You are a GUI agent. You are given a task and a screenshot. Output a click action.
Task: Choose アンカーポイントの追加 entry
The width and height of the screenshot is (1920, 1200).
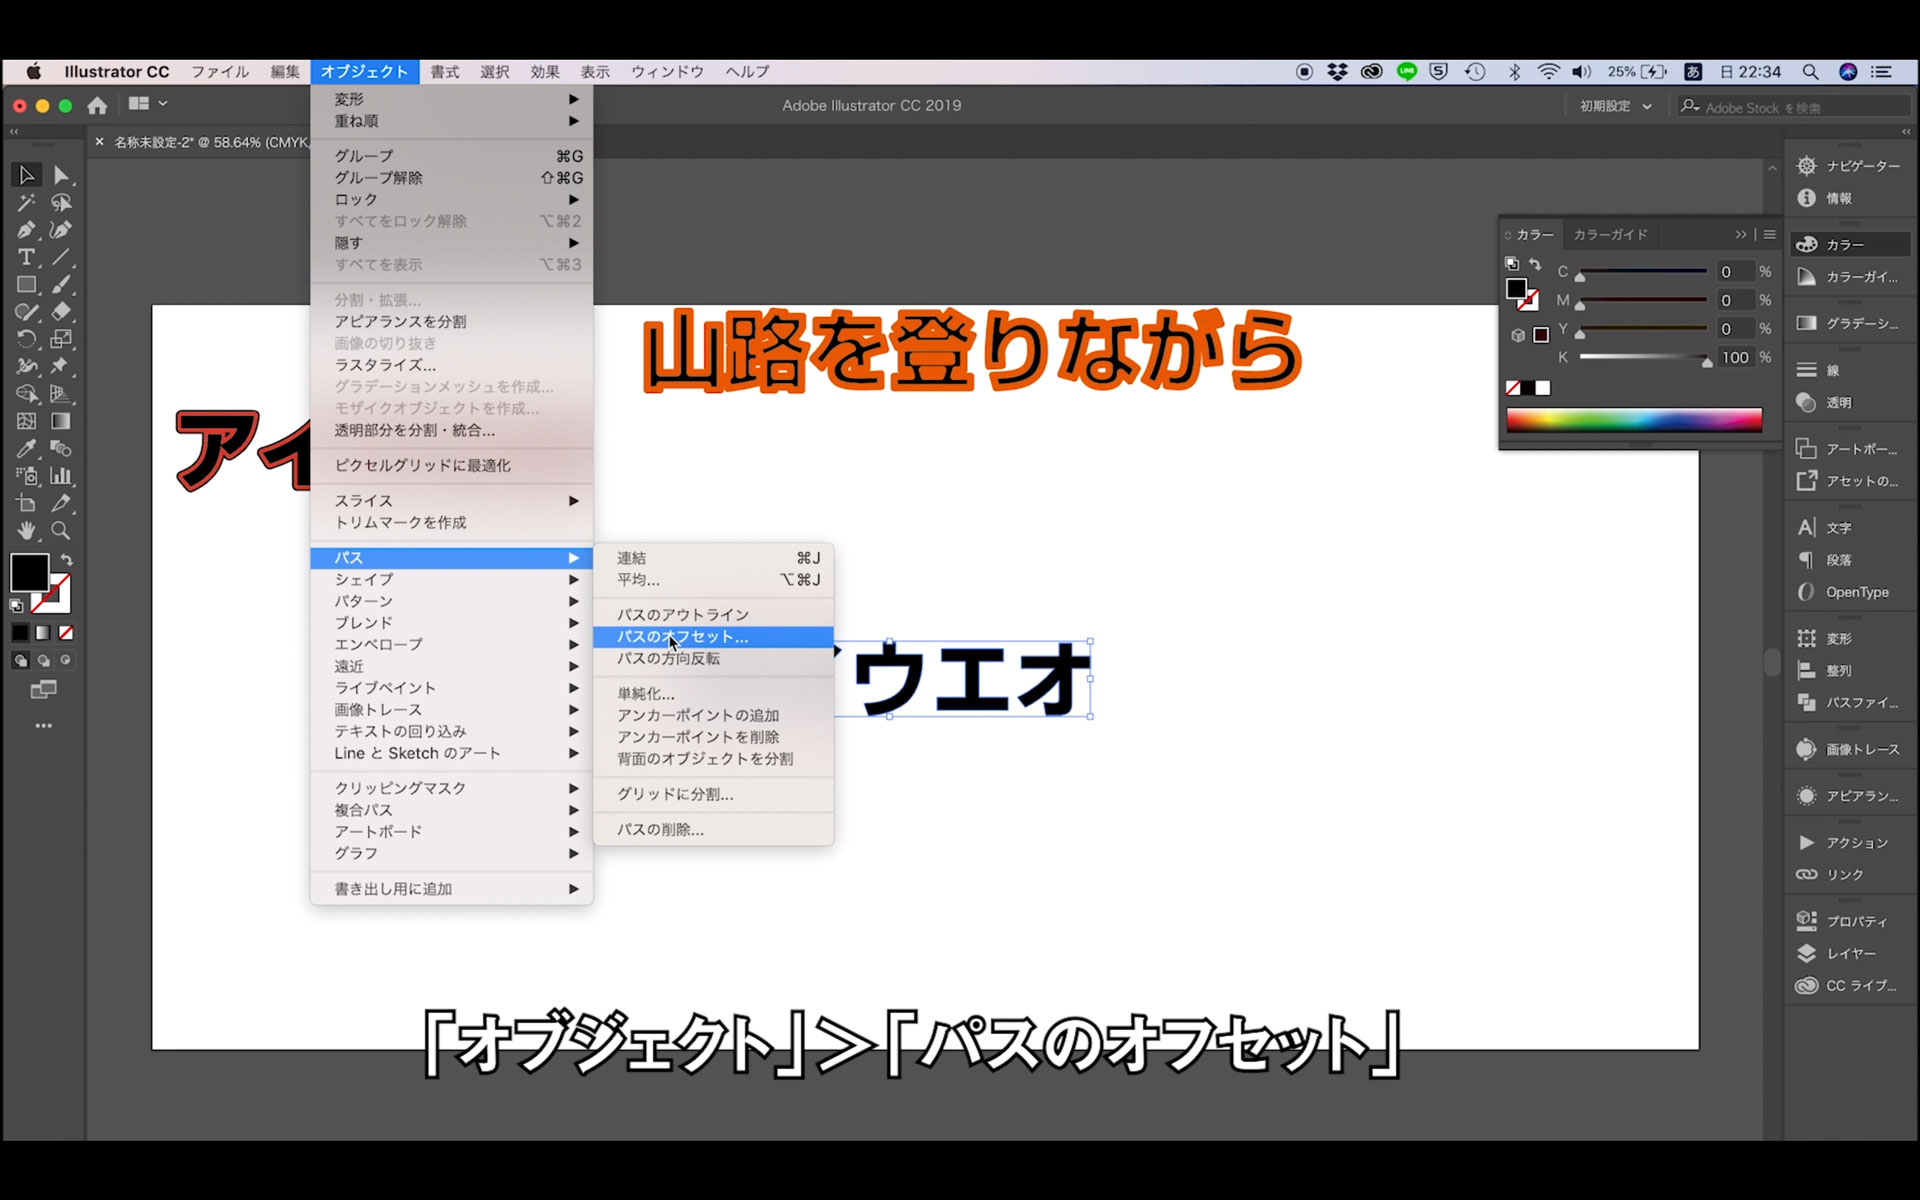point(713,715)
